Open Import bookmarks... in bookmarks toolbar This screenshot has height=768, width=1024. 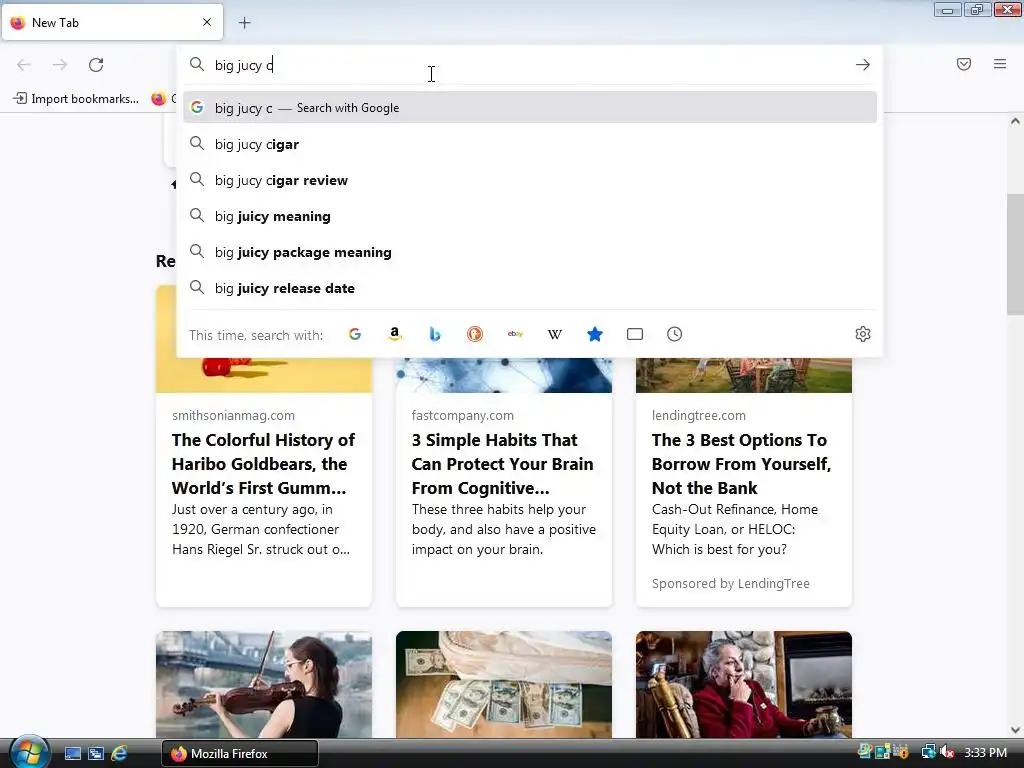[76, 99]
